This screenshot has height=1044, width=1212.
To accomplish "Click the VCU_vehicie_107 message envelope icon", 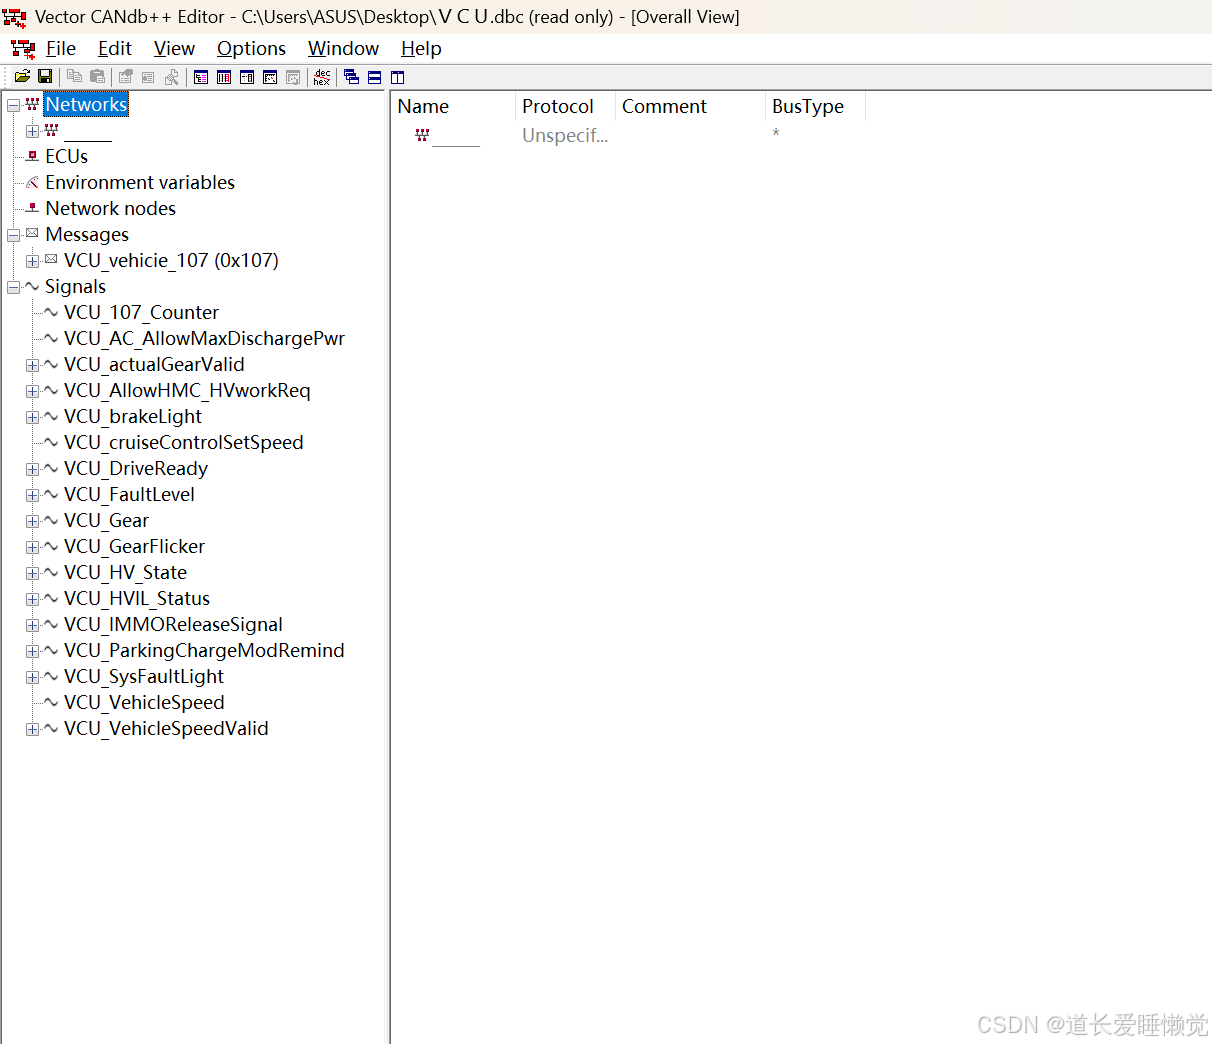I will [x=51, y=259].
